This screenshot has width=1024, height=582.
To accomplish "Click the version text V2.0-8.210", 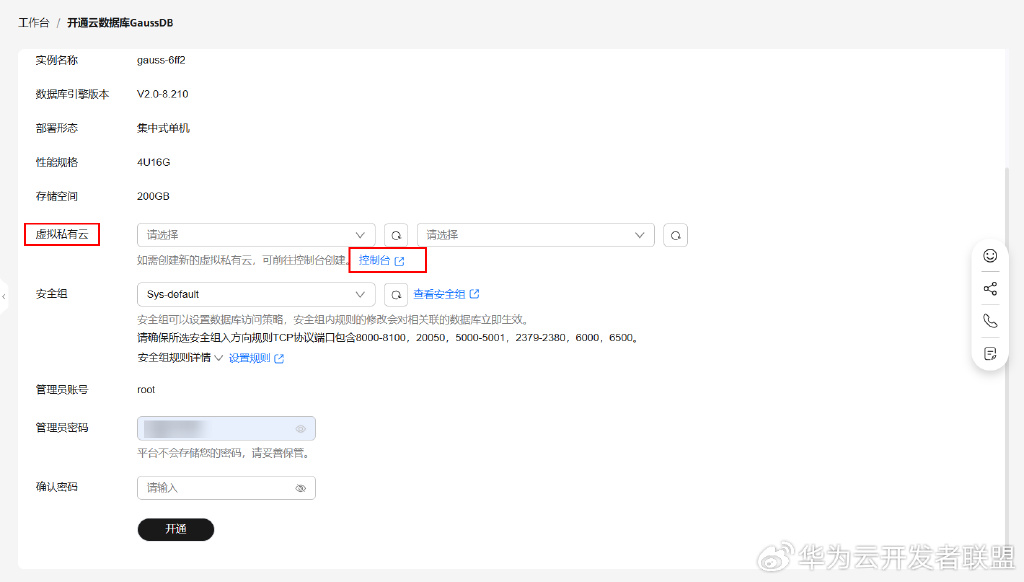I will (x=163, y=94).
